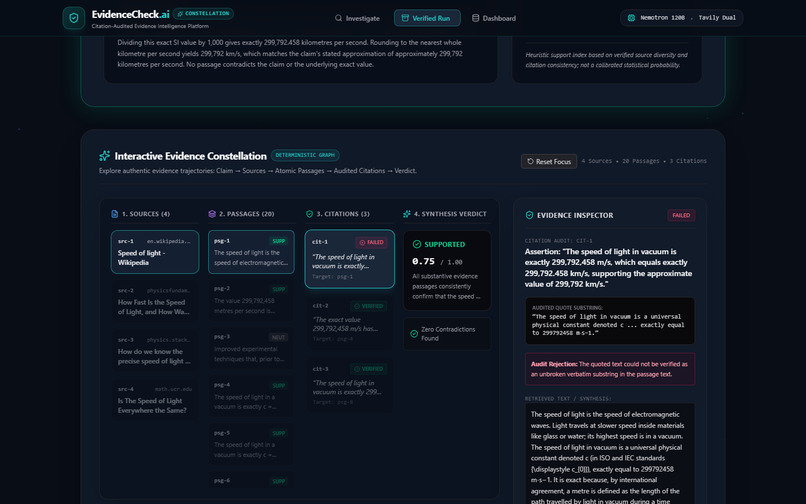Viewport: 806px width, 504px height.
Task: Select source src-4 Is The Speed of Light
Action: coord(155,400)
